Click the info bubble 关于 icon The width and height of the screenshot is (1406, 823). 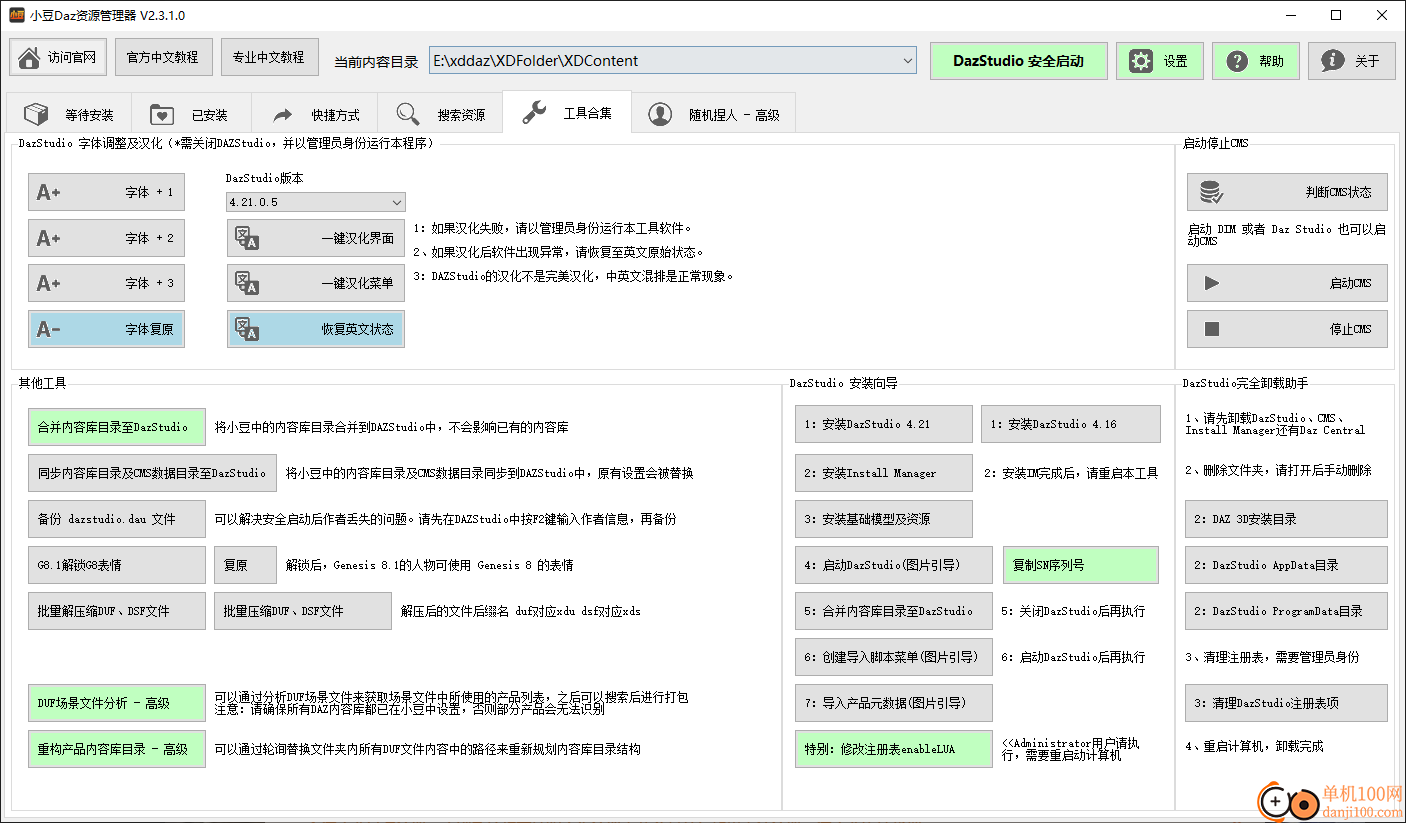coord(1333,61)
